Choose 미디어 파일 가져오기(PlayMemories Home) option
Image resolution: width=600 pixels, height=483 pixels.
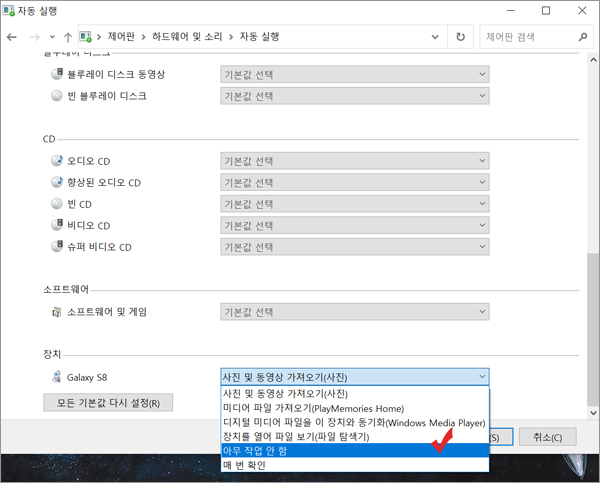coord(355,408)
